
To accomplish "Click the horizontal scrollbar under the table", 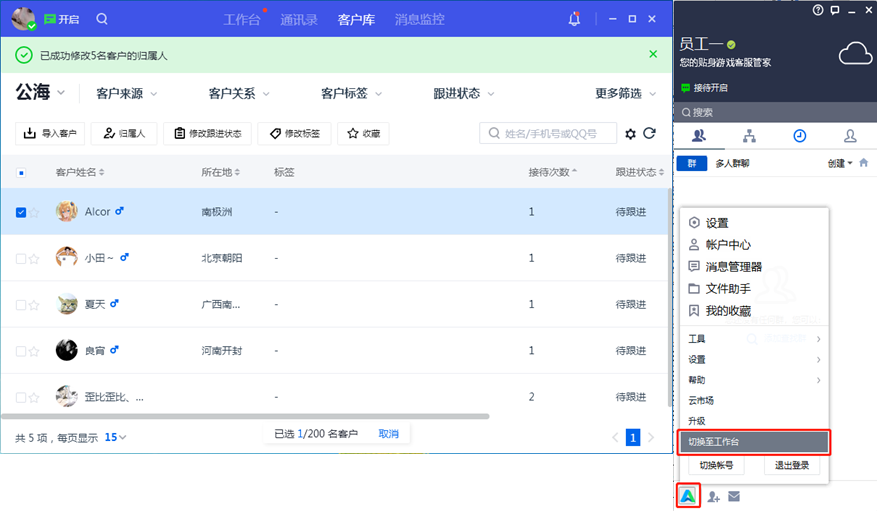I will click(x=246, y=416).
